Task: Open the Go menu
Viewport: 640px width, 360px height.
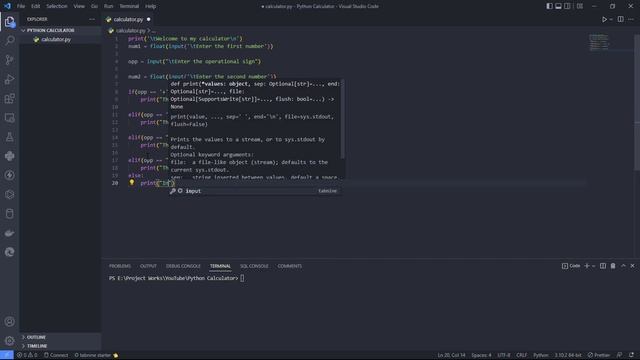Action: click(x=94, y=6)
